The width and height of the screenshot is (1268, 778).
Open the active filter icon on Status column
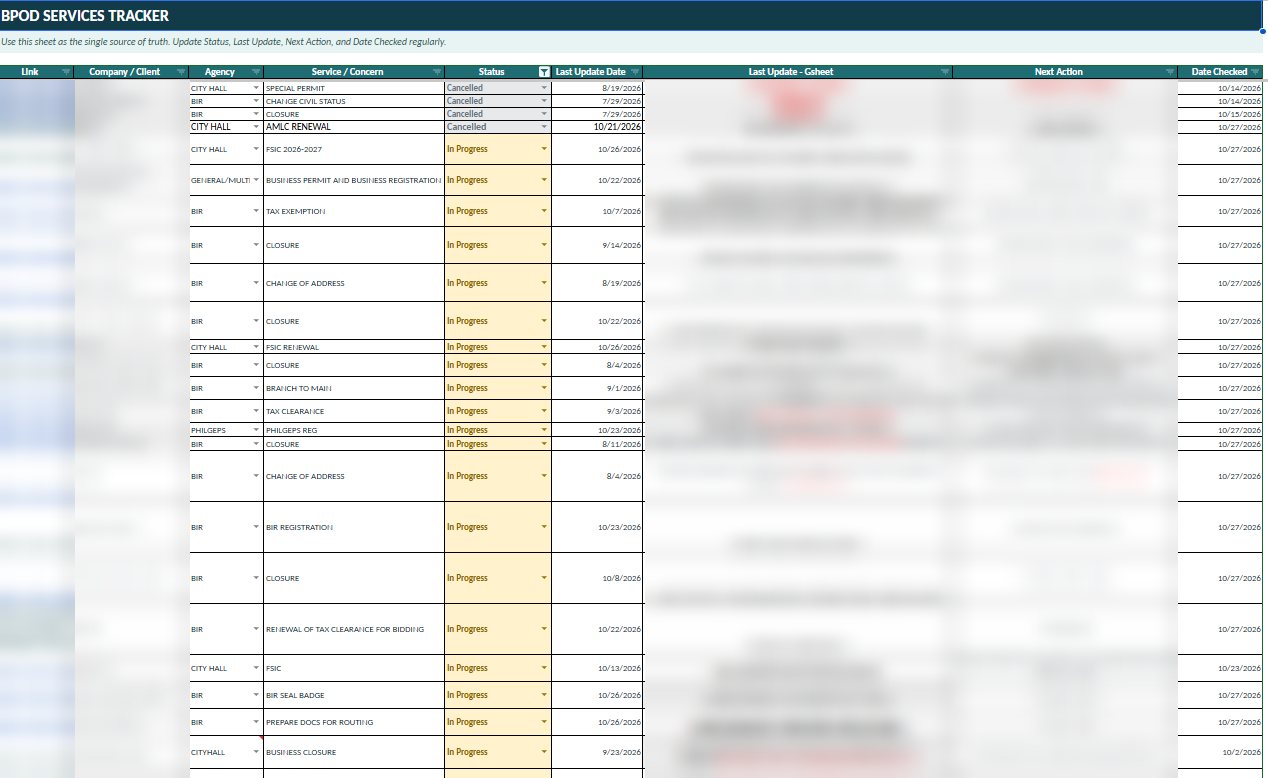point(544,72)
